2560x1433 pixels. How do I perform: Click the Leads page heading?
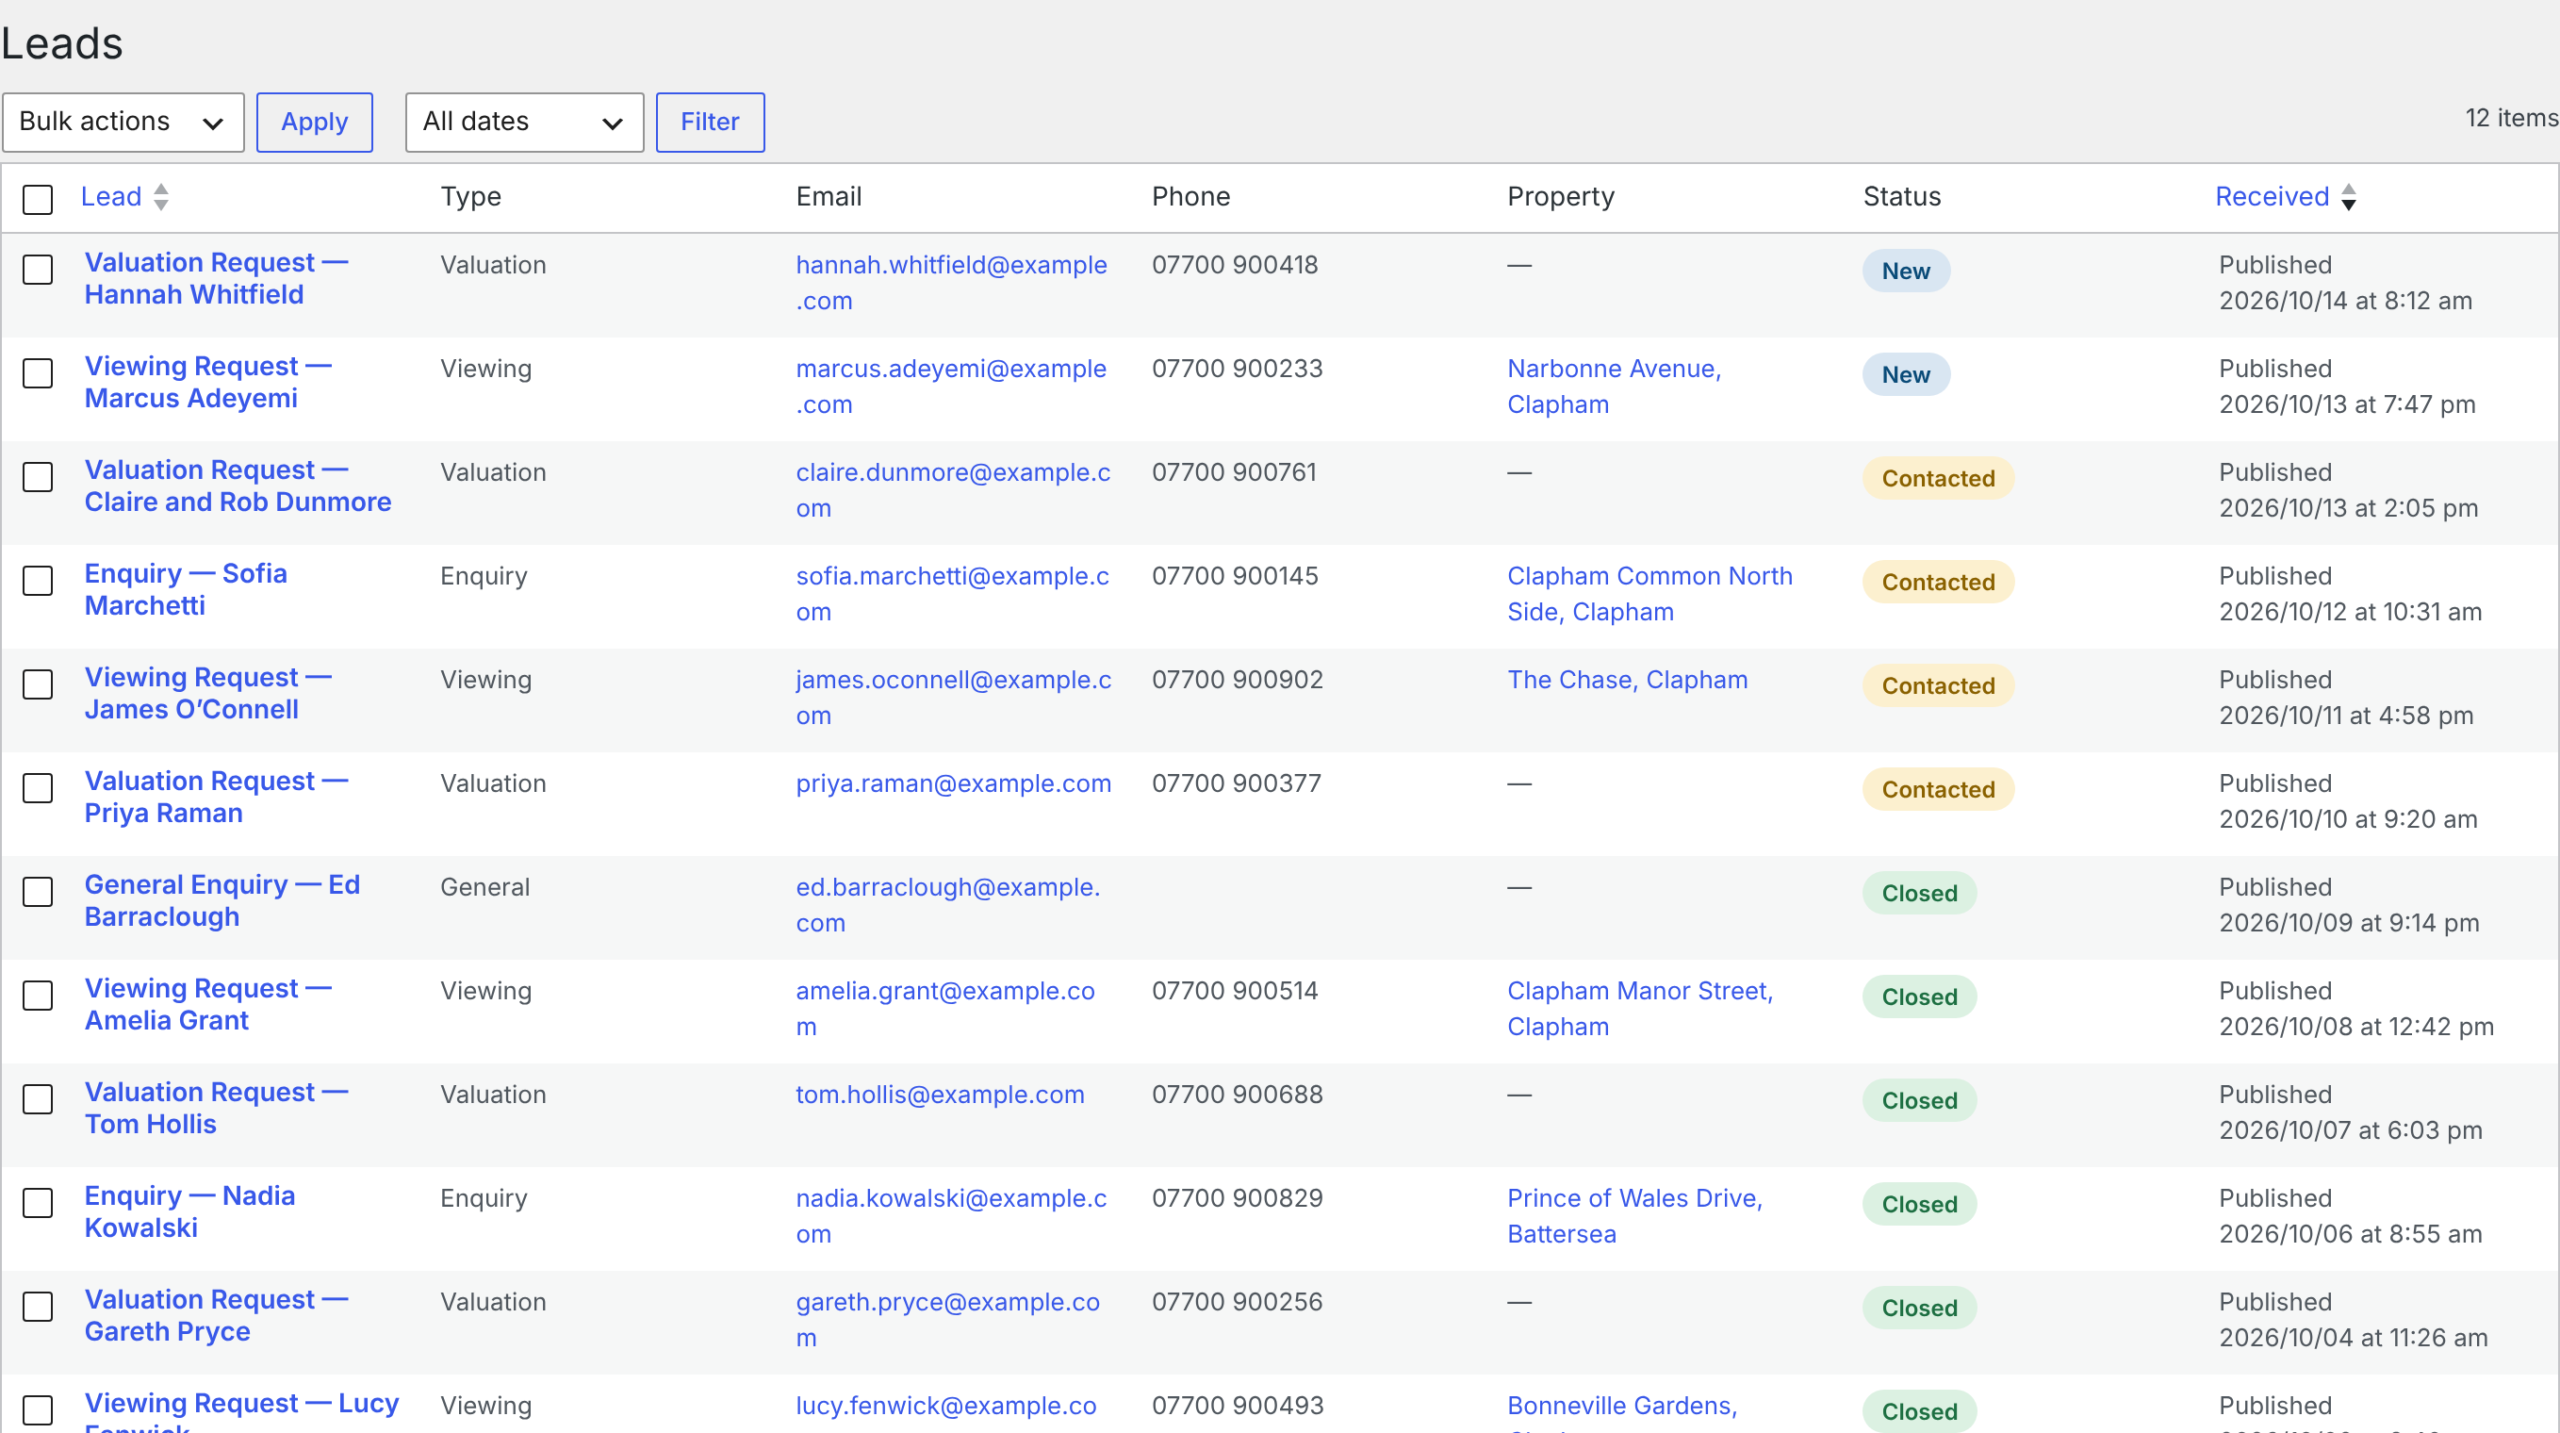pyautogui.click(x=62, y=44)
